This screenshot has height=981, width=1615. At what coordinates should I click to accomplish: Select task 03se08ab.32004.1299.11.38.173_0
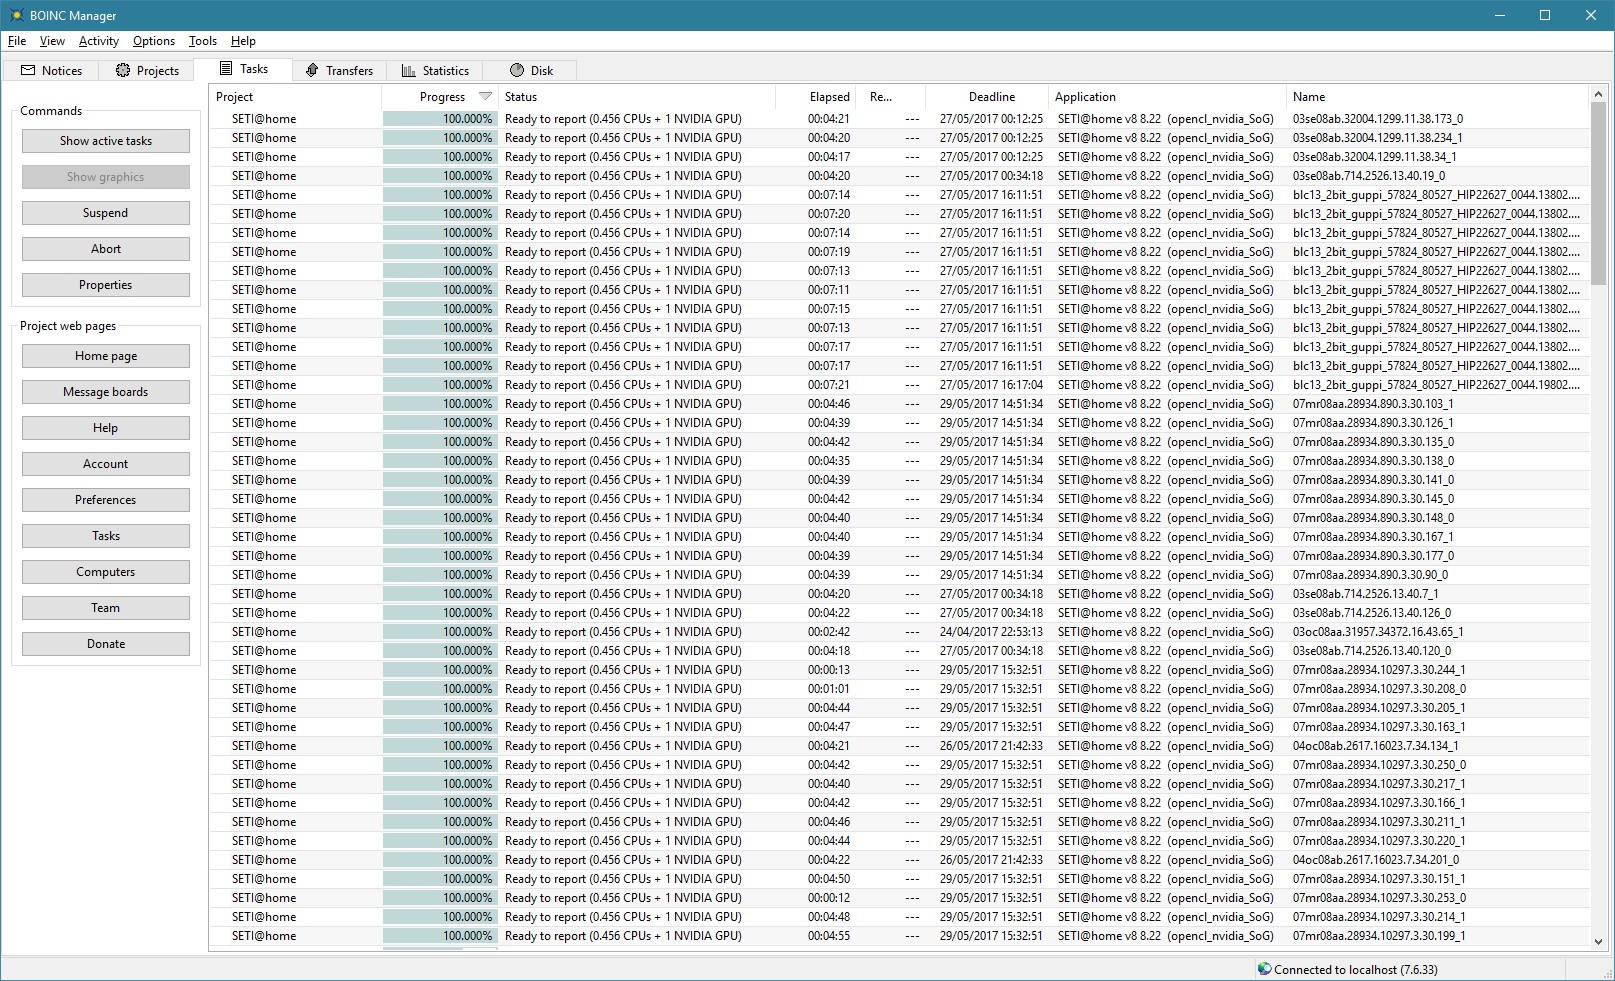[899, 119]
